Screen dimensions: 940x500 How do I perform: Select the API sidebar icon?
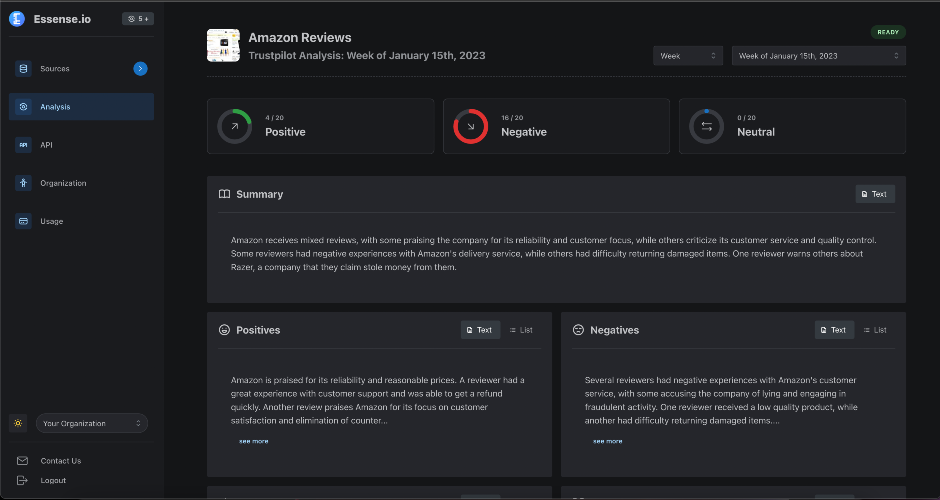pyautogui.click(x=23, y=144)
